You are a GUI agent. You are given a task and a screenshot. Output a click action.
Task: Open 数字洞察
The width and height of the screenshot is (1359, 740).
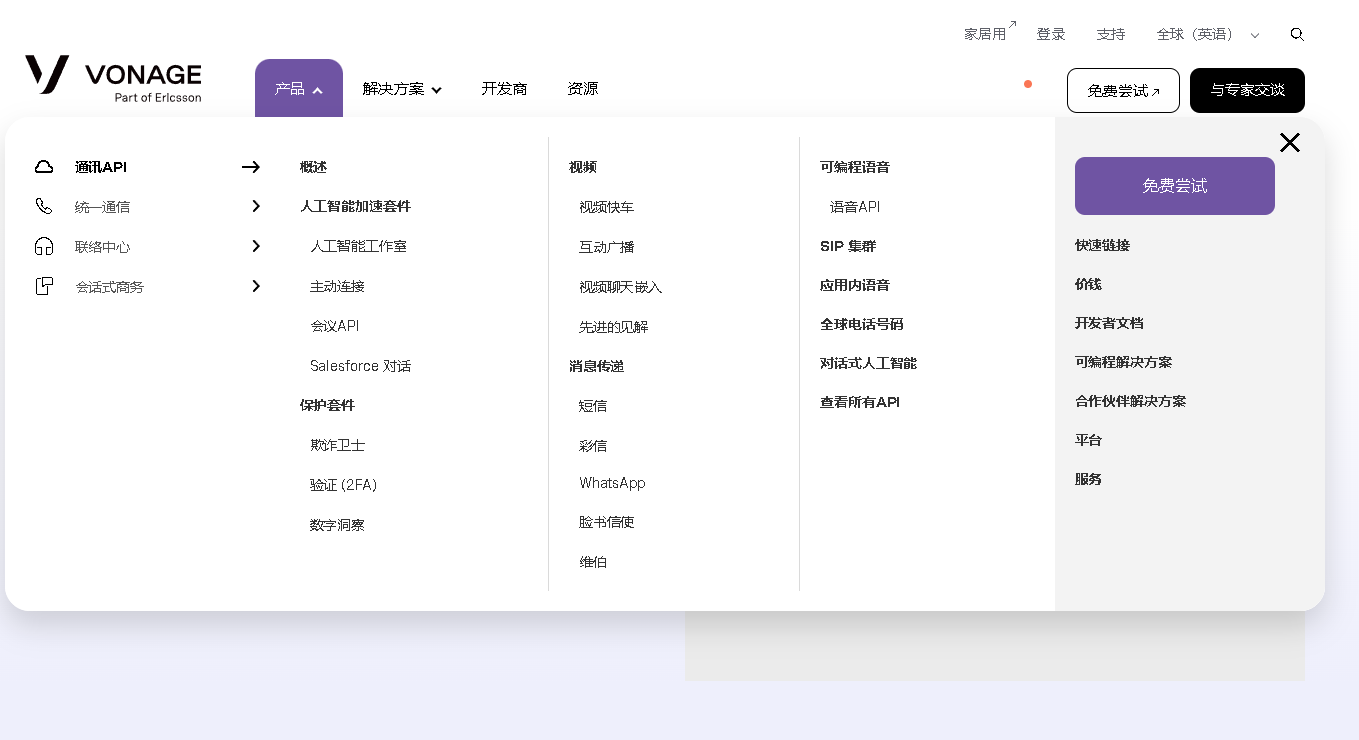[x=337, y=525]
